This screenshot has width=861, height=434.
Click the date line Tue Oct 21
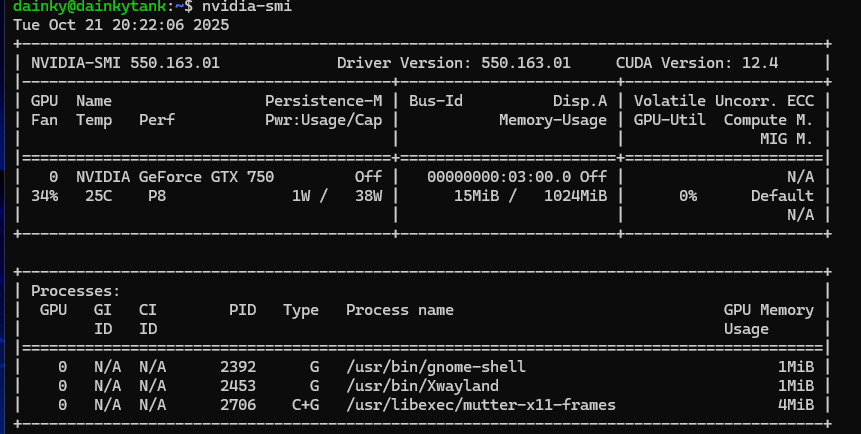121,24
